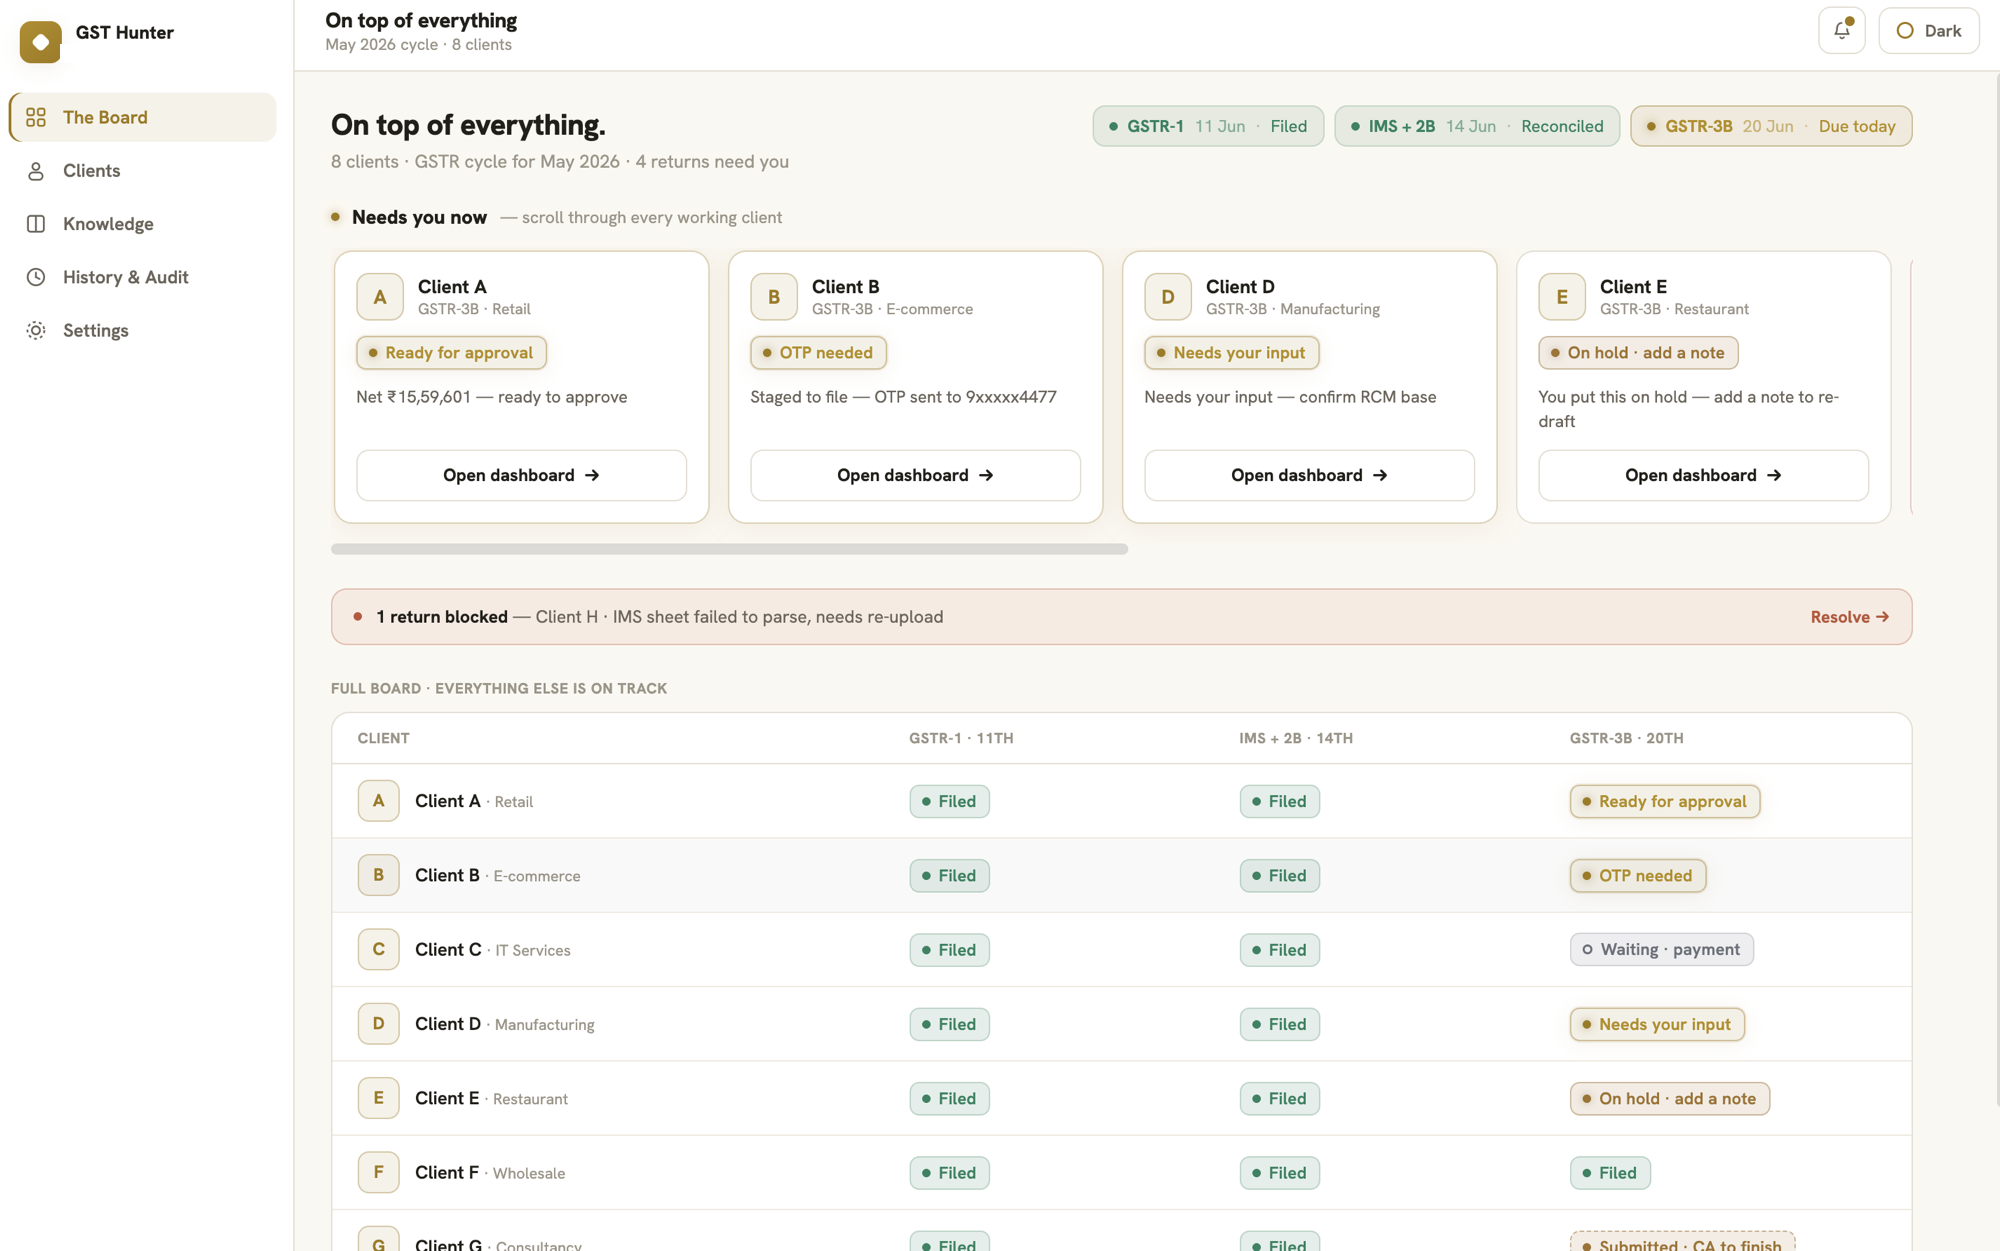
Task: Click Needs your input status in table
Action: [x=1657, y=1024]
